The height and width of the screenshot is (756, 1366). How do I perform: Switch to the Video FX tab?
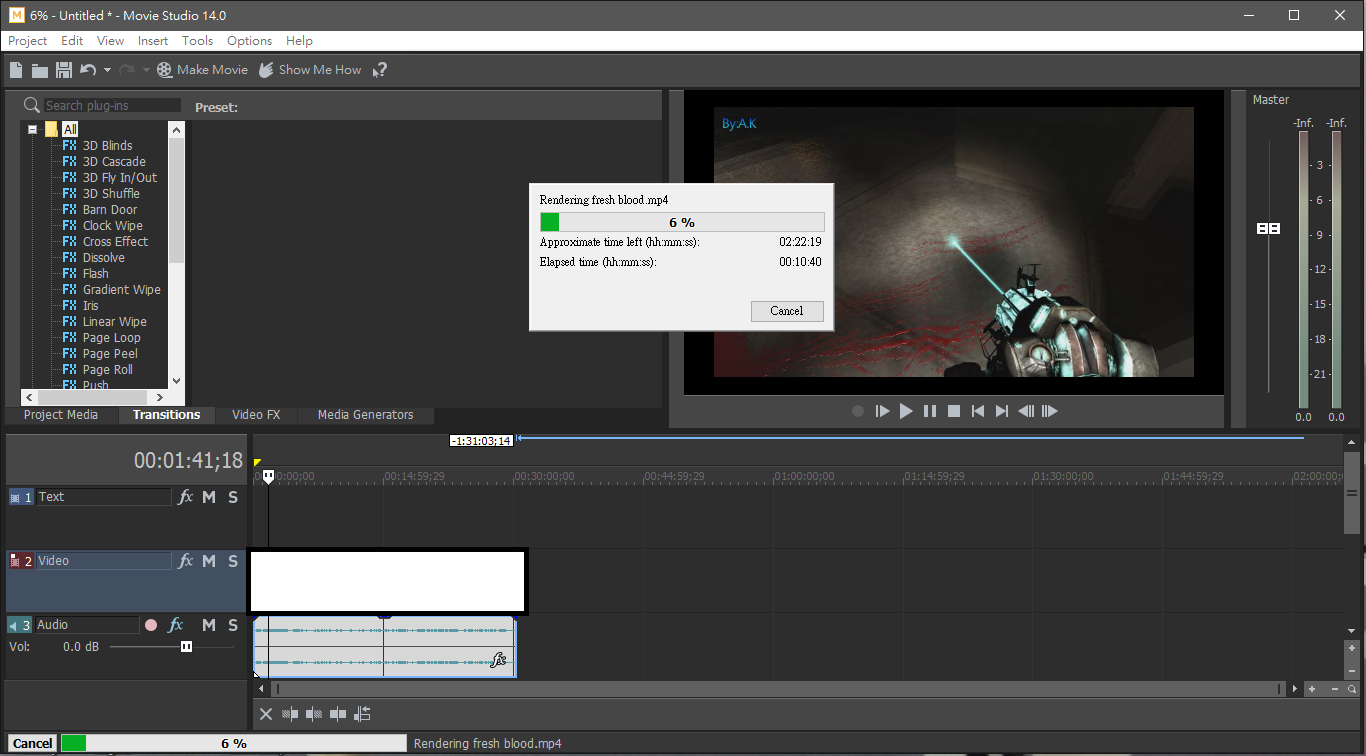coord(256,414)
